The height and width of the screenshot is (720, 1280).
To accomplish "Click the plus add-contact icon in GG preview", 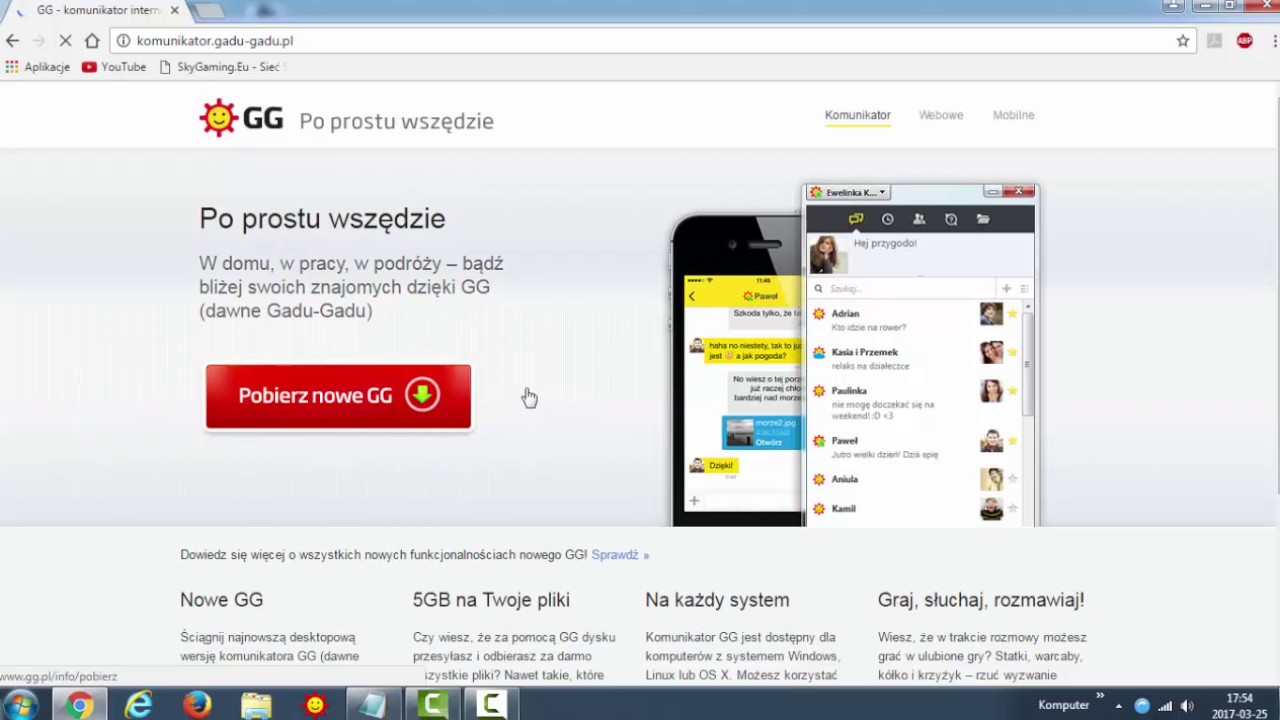I will click(1007, 289).
